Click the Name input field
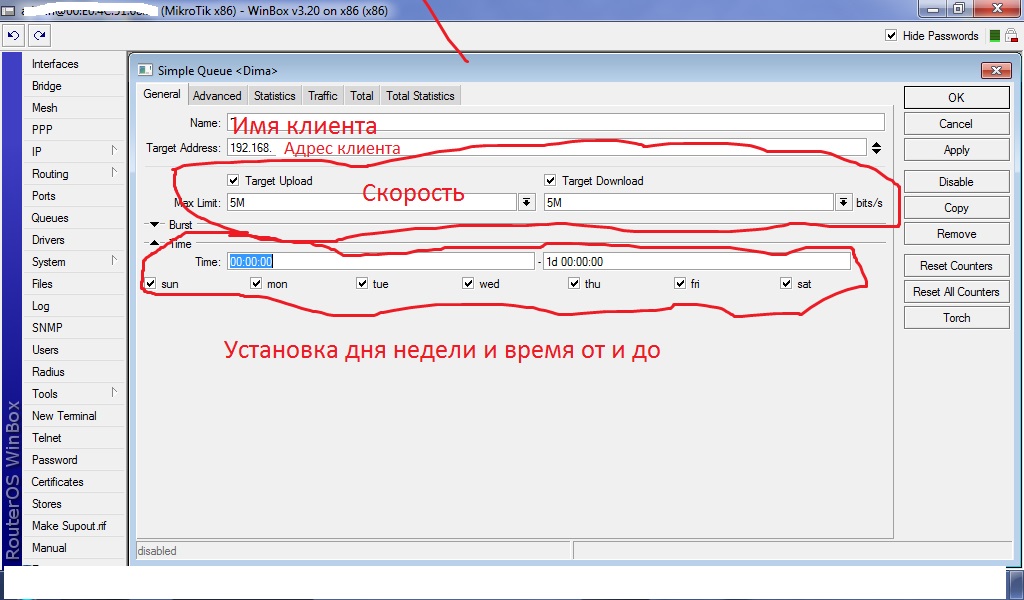 point(556,122)
